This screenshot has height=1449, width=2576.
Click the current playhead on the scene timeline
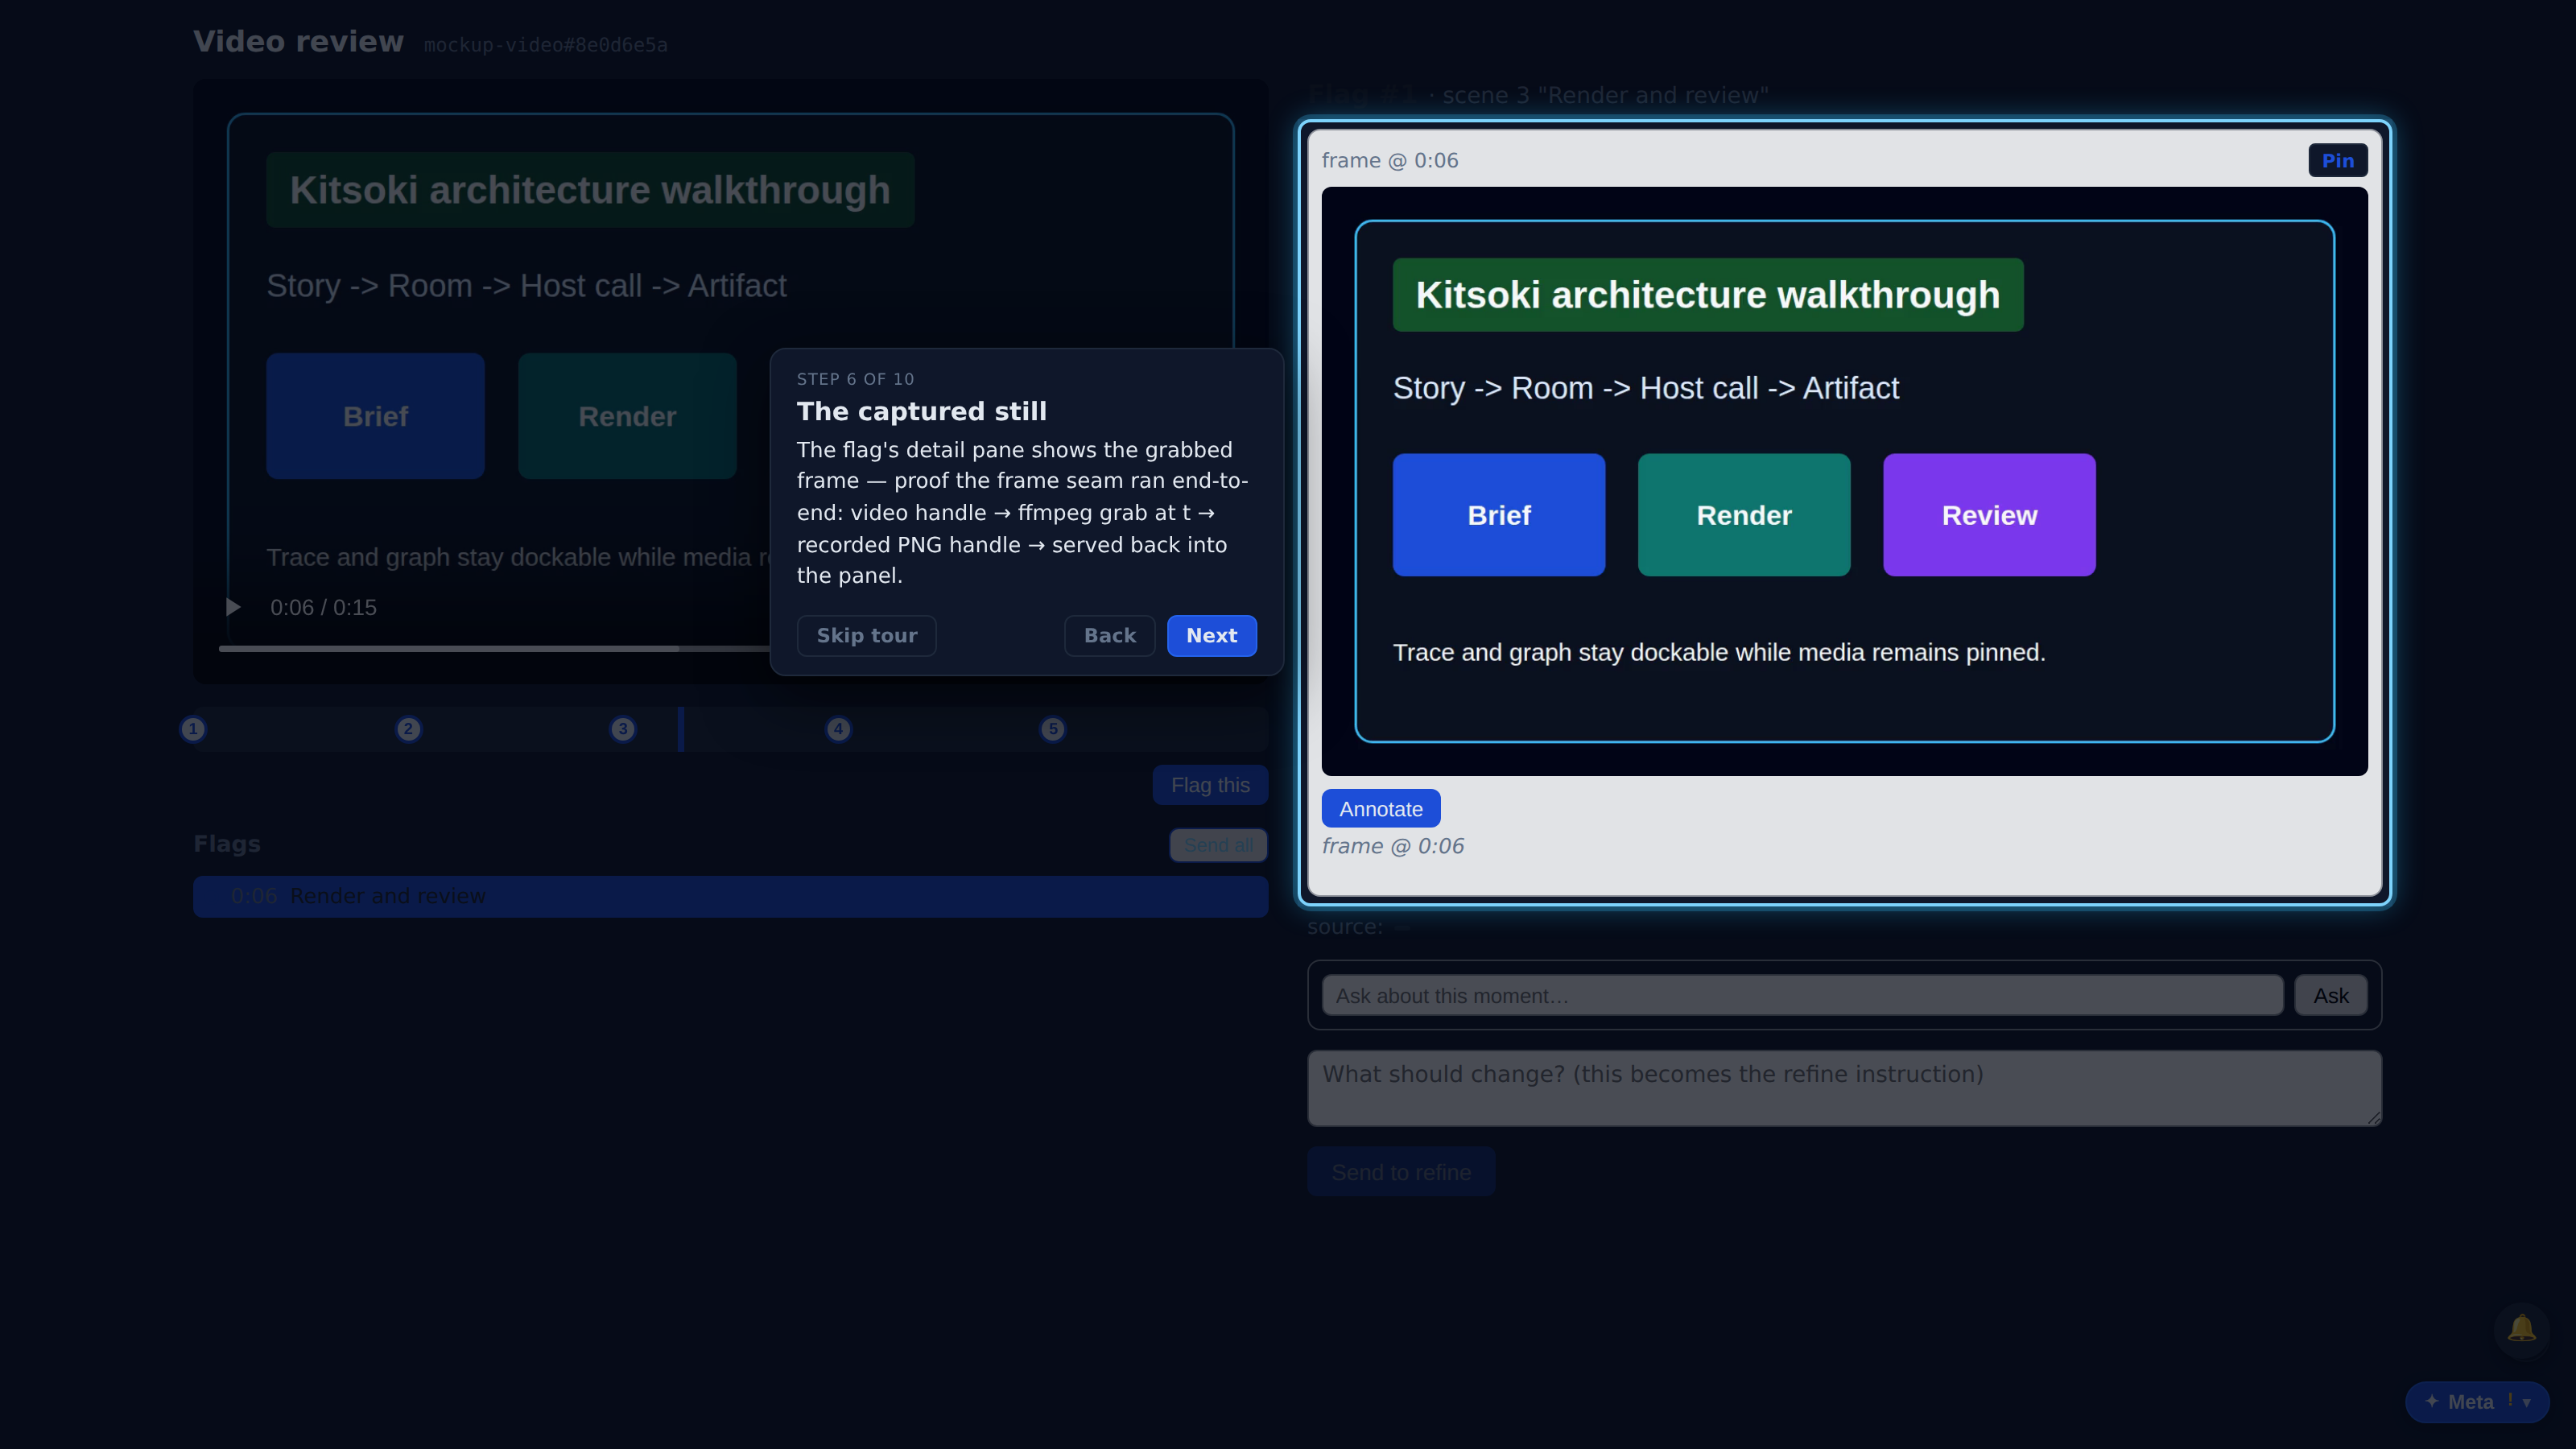click(x=681, y=729)
